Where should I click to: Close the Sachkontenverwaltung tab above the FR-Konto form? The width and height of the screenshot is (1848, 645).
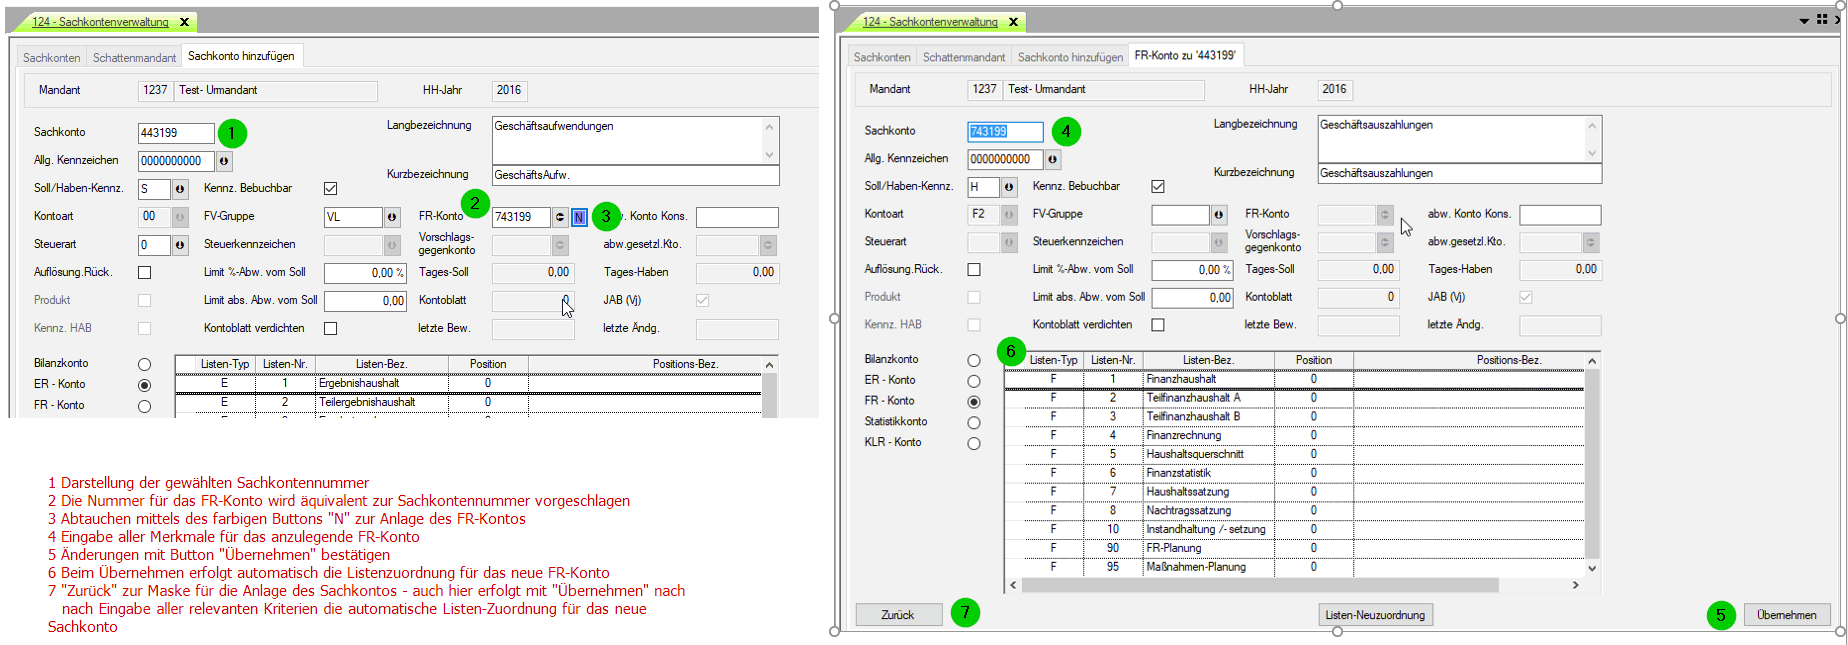[x=1013, y=22]
